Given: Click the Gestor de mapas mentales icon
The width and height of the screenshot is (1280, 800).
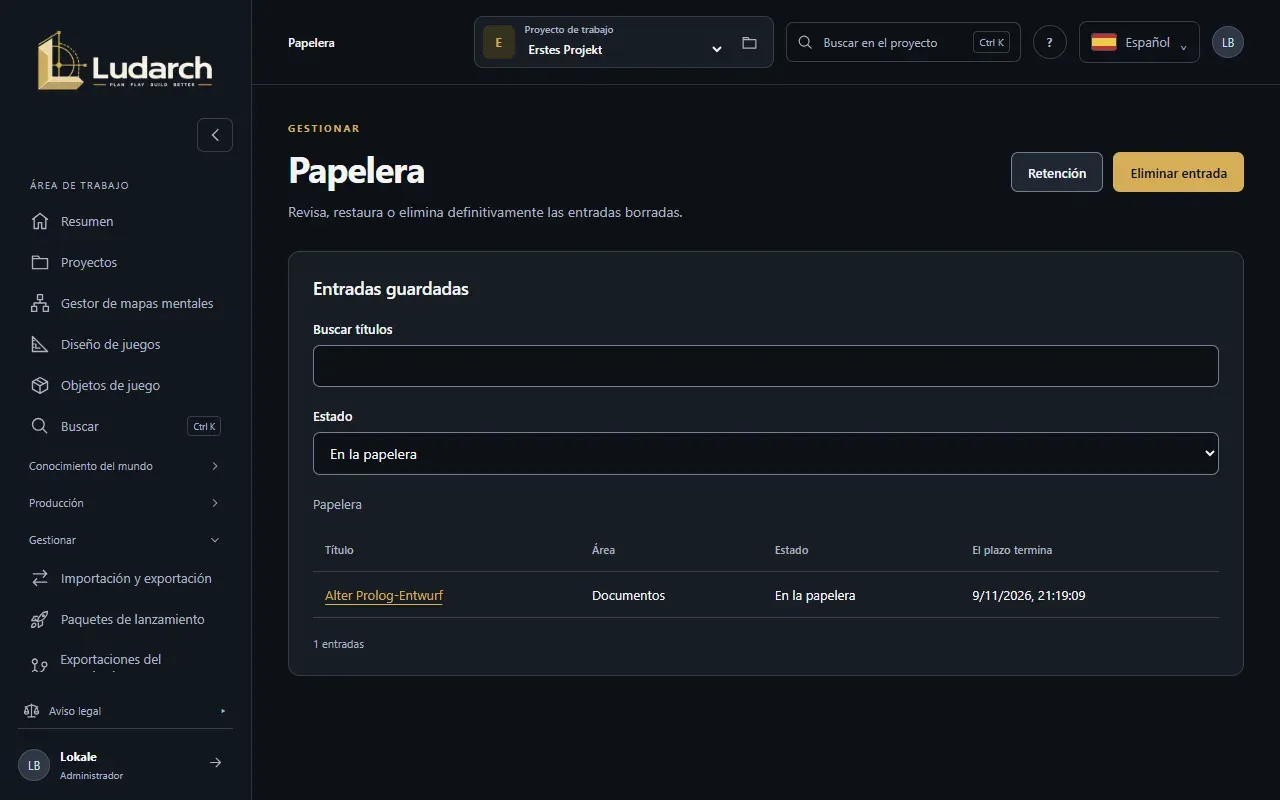Looking at the screenshot, I should (x=40, y=303).
